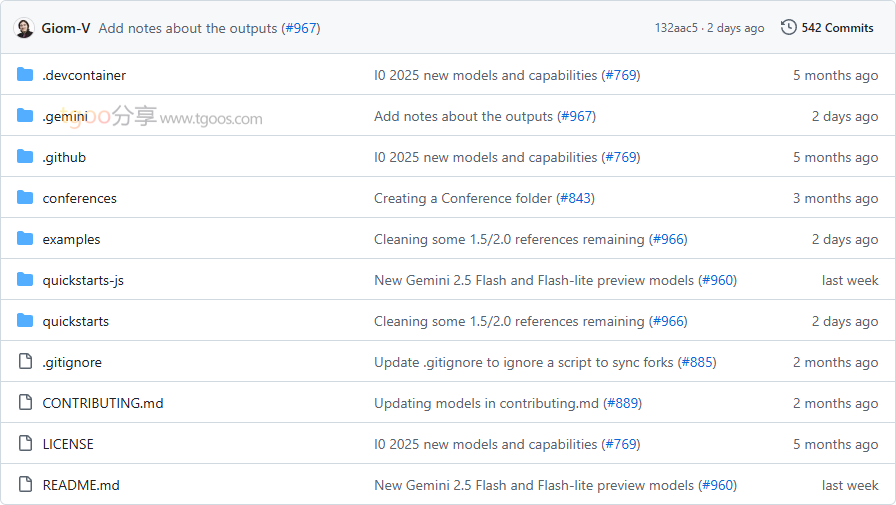Open the CONTRIBUTING.md file
Image resolution: width=896 pixels, height=505 pixels.
pyautogui.click(x=102, y=403)
